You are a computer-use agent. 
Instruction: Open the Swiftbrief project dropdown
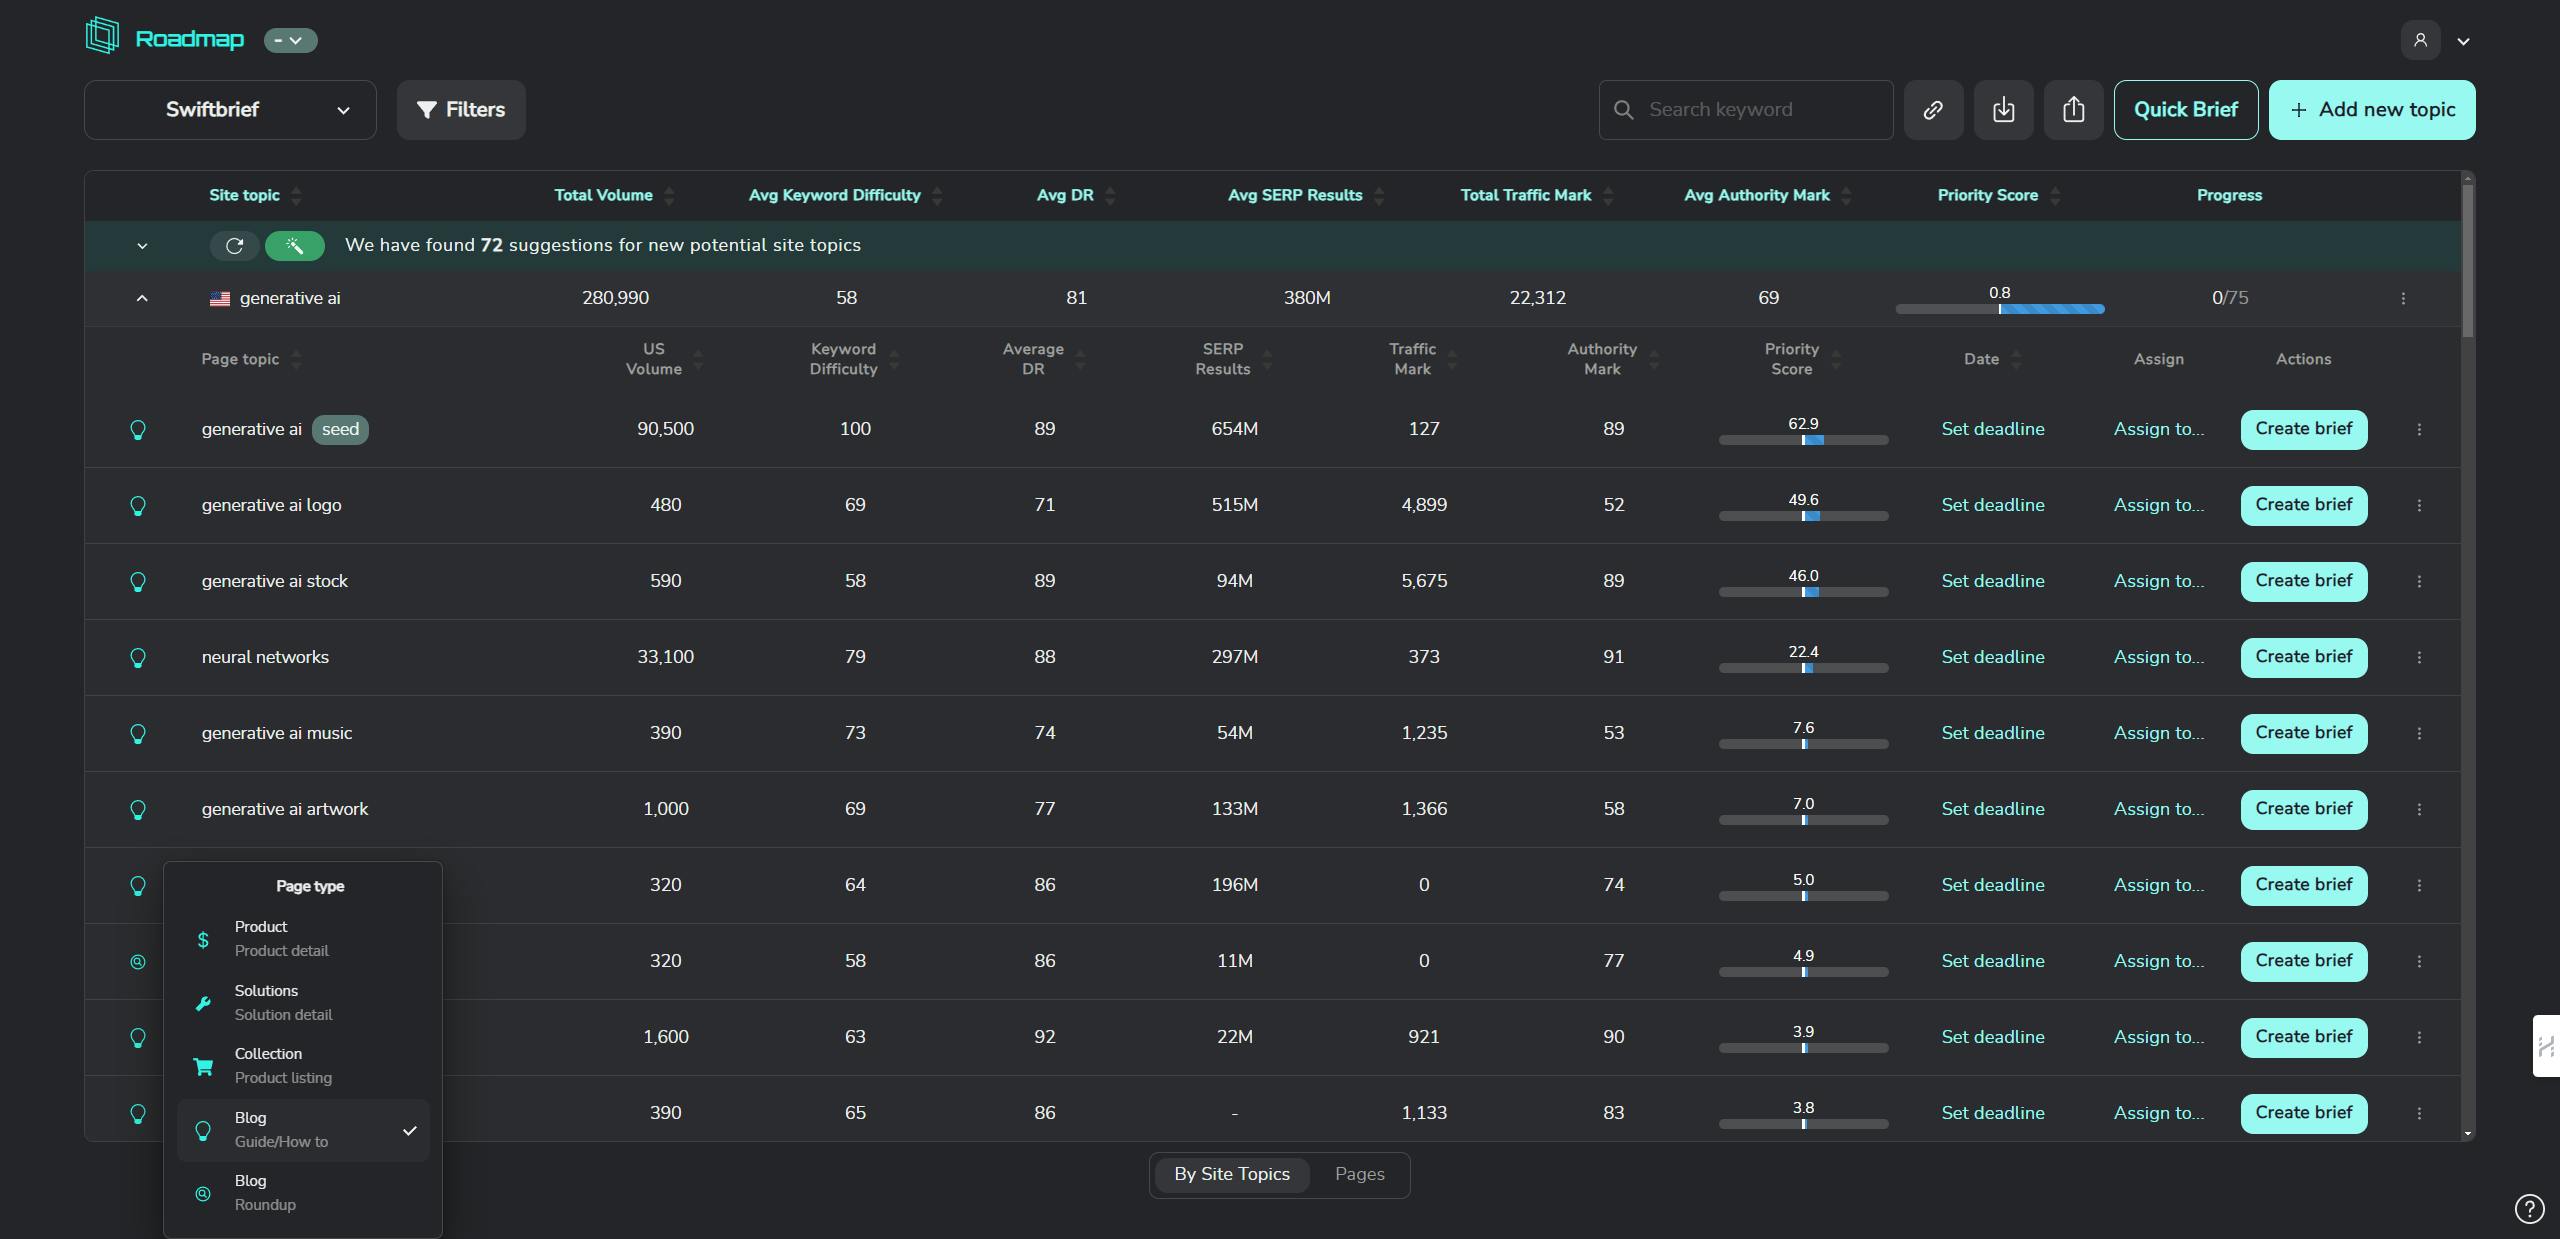[230, 110]
